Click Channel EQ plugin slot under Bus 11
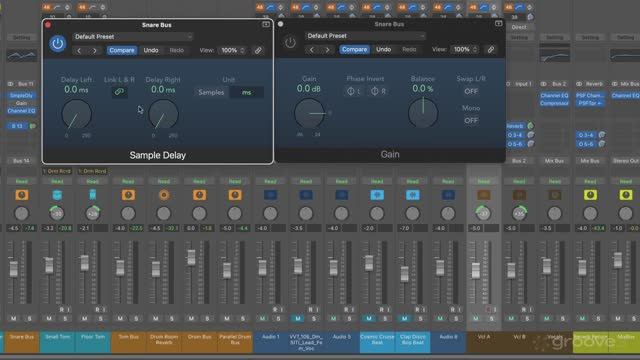 pos(21,111)
